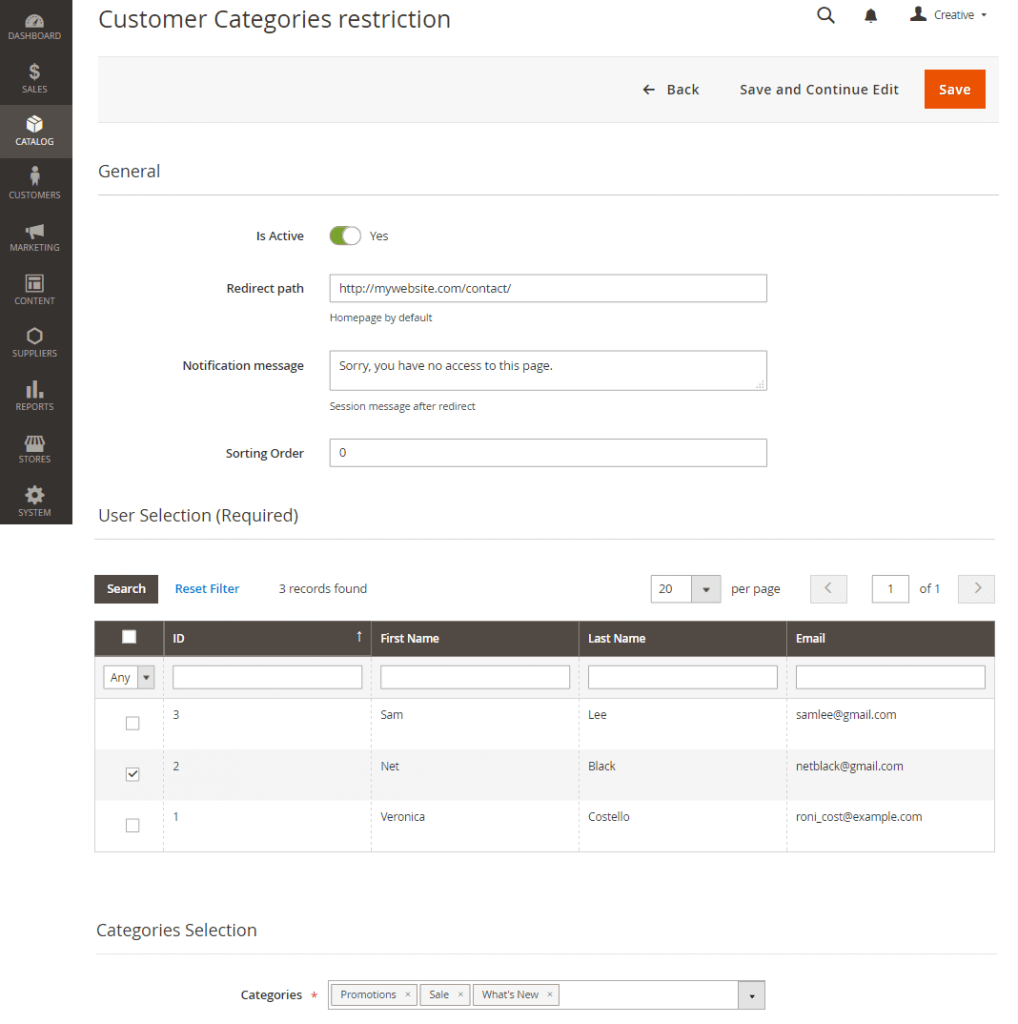Toggle the Is Active switch

(x=345, y=236)
